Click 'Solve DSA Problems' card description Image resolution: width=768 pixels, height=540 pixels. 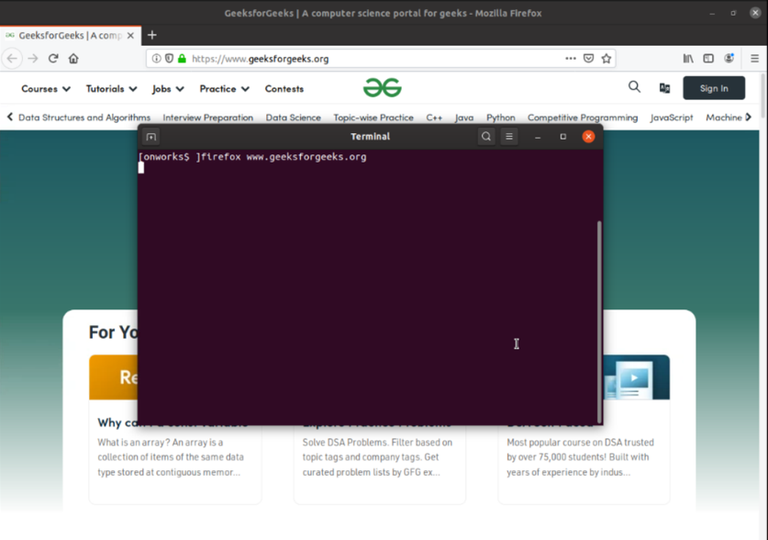tap(377, 457)
